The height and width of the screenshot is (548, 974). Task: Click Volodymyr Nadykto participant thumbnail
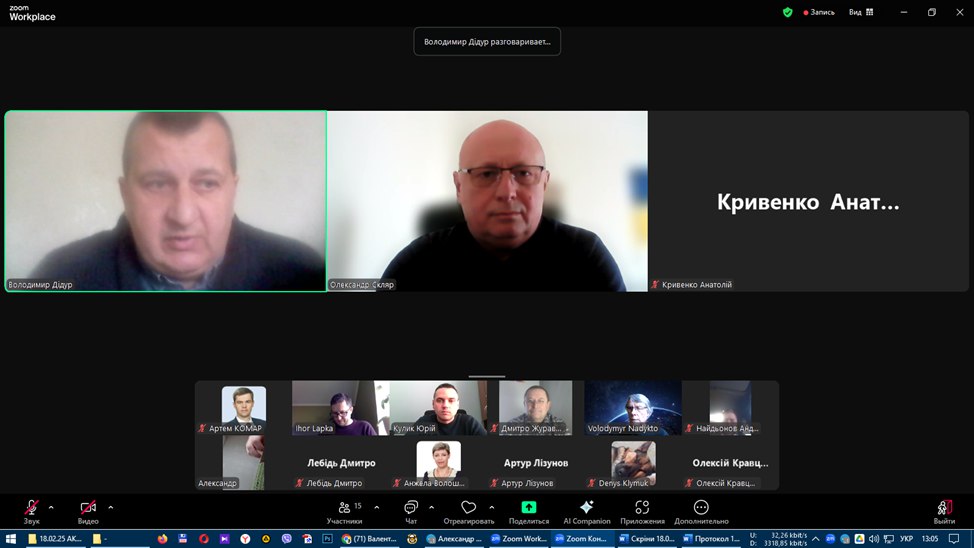(633, 408)
